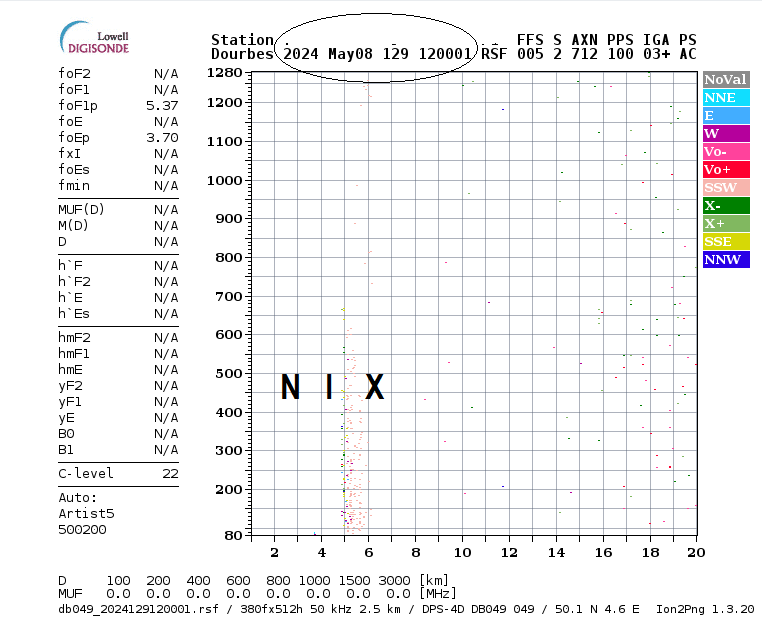
Task: Click the Vo+ red legend swatch
Action: coord(725,170)
